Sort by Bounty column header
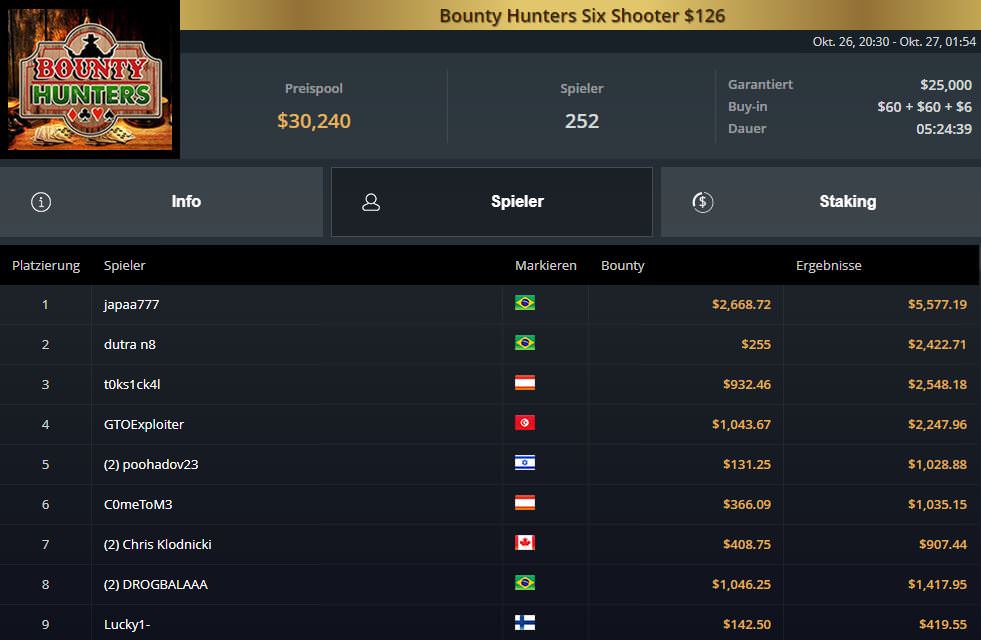The height and width of the screenshot is (640, 981). tap(622, 266)
